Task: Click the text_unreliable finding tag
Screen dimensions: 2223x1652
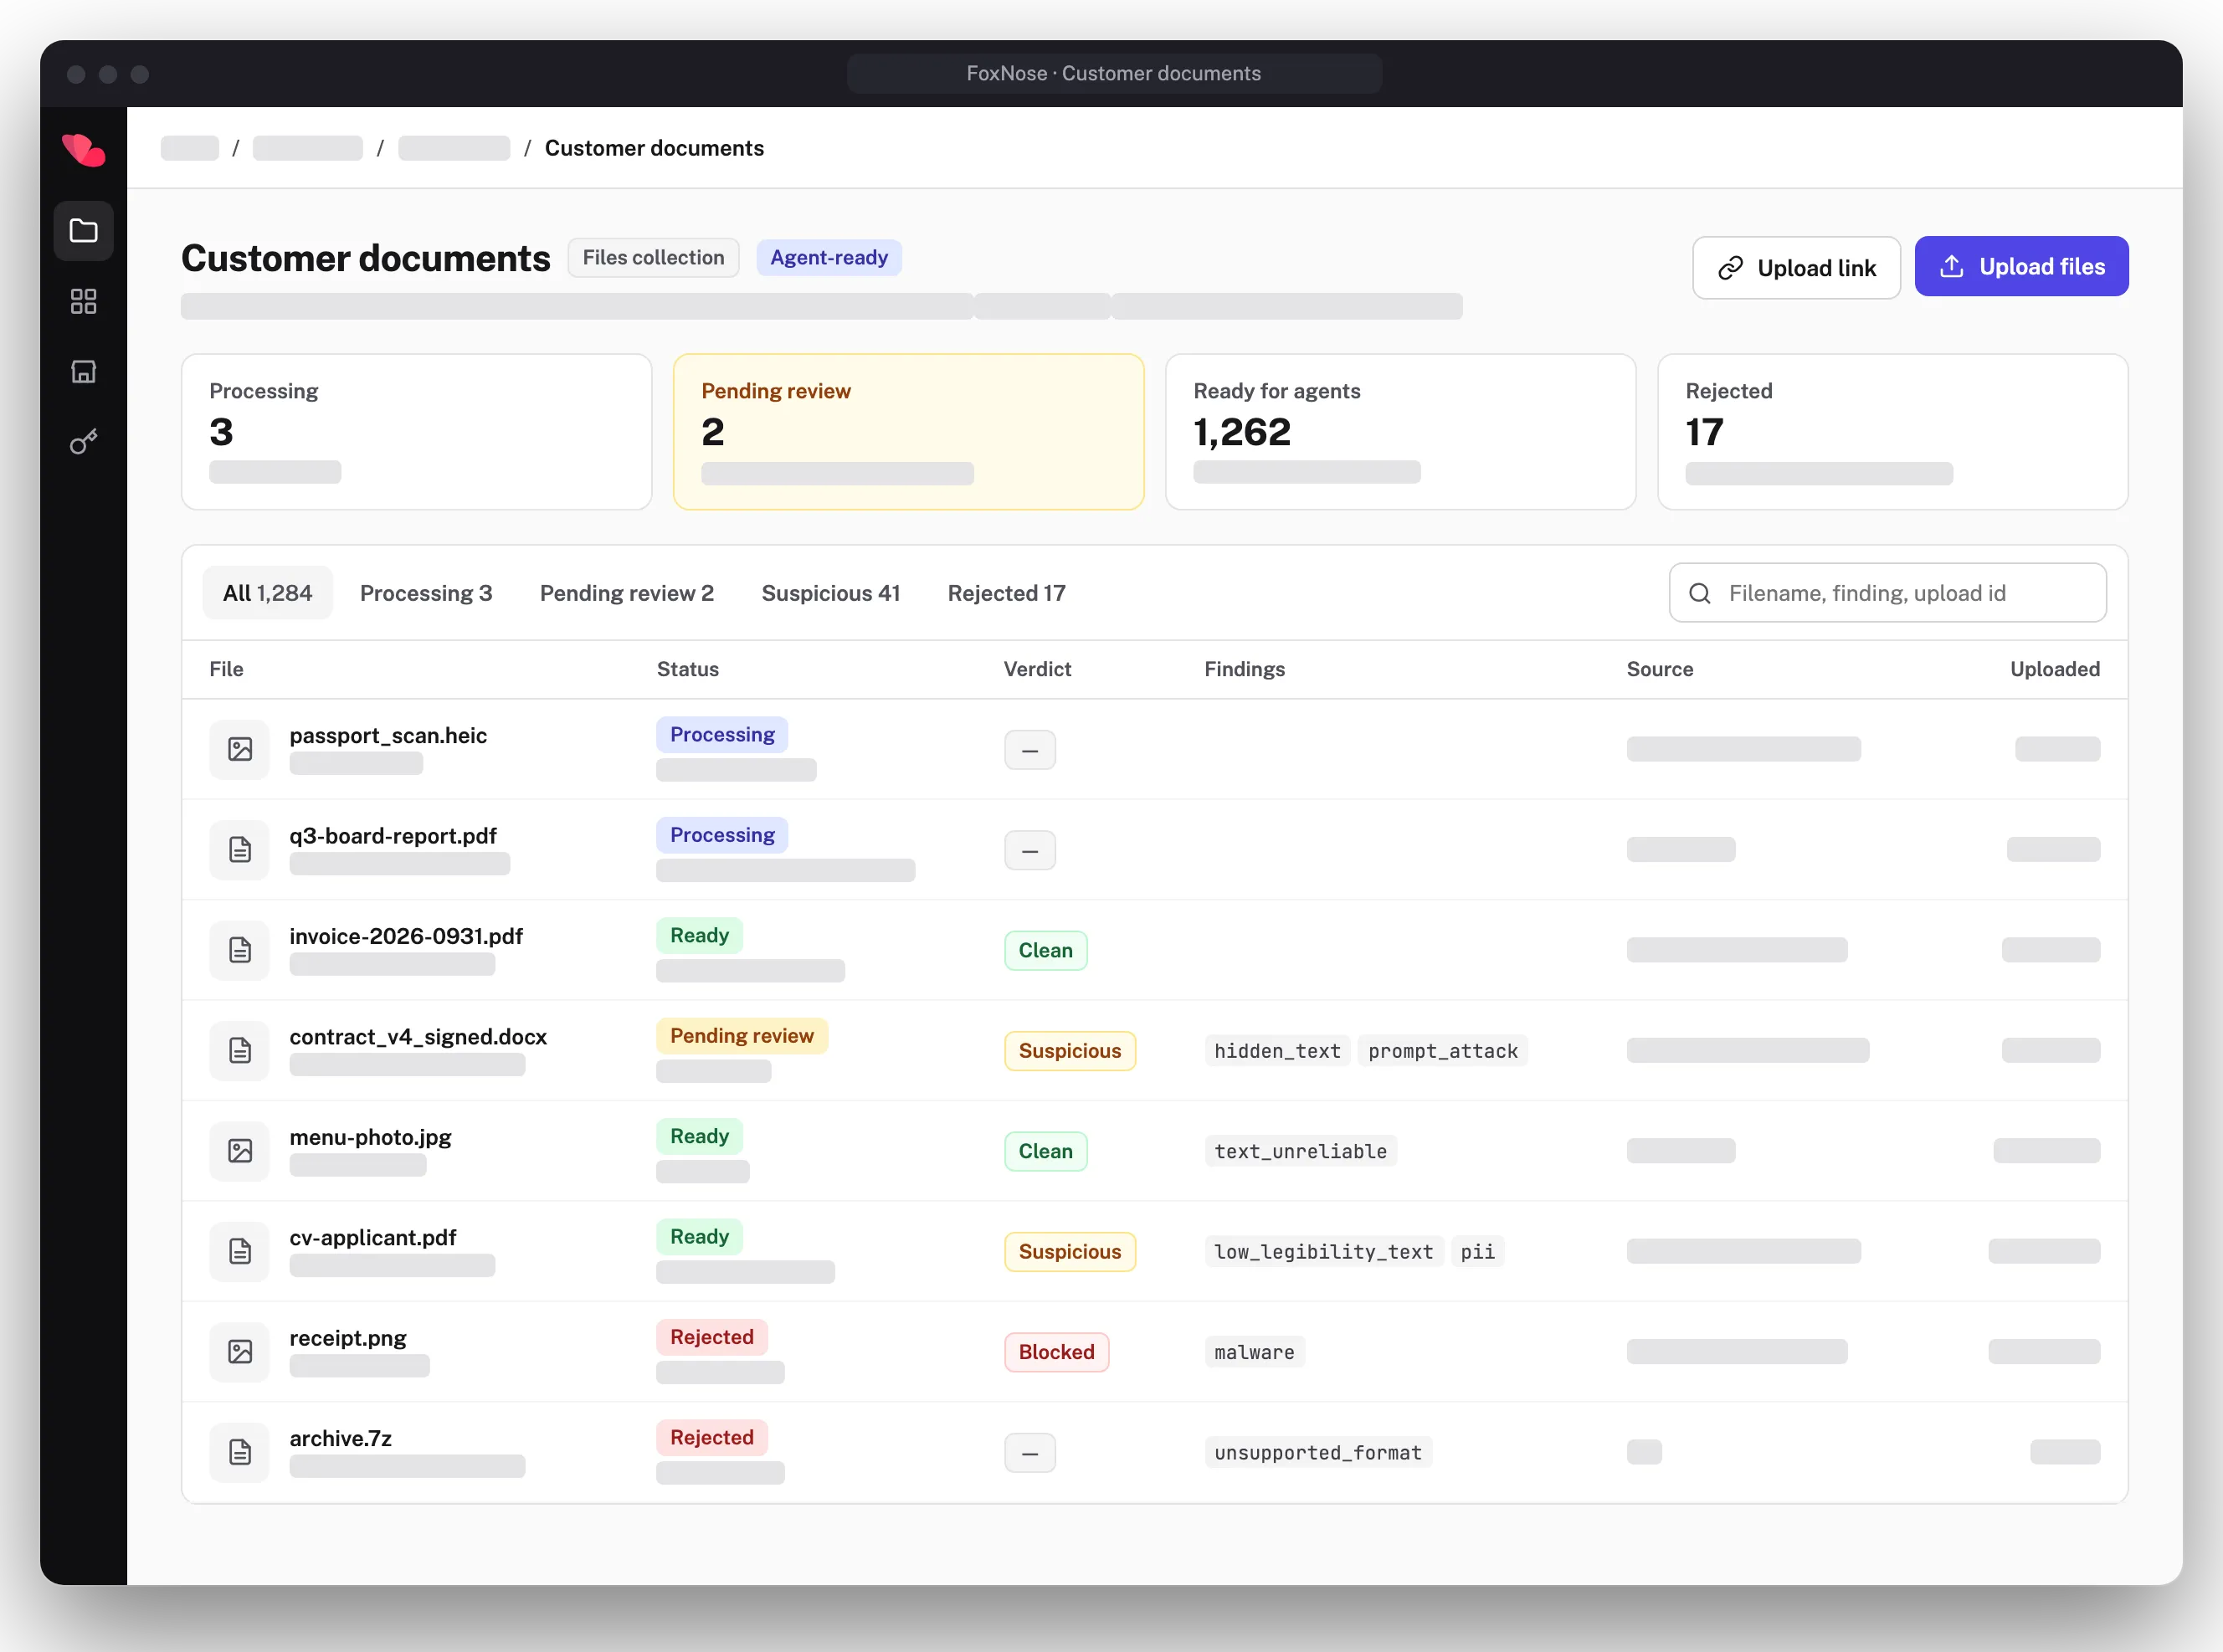Action: [x=1300, y=1151]
